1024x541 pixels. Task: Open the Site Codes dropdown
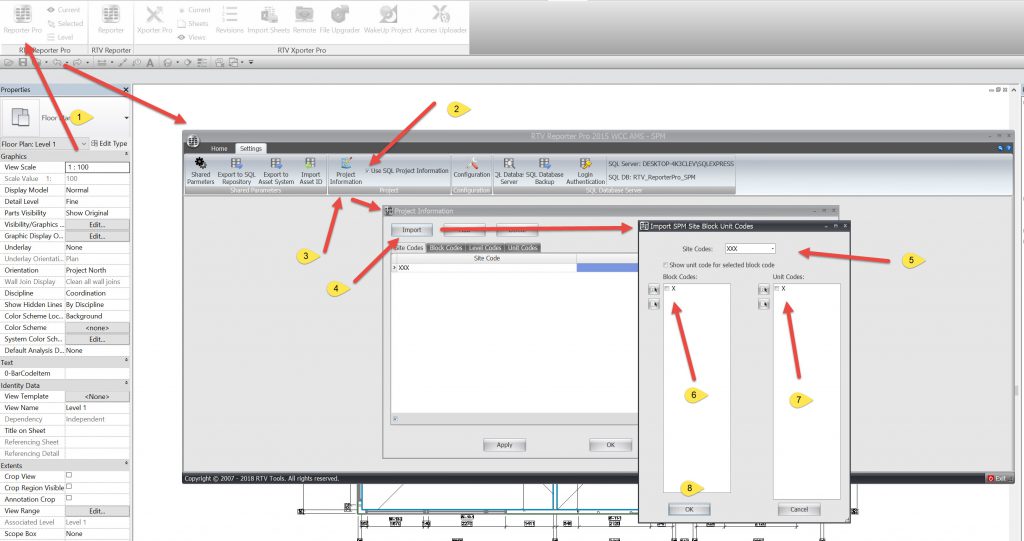tap(771, 247)
